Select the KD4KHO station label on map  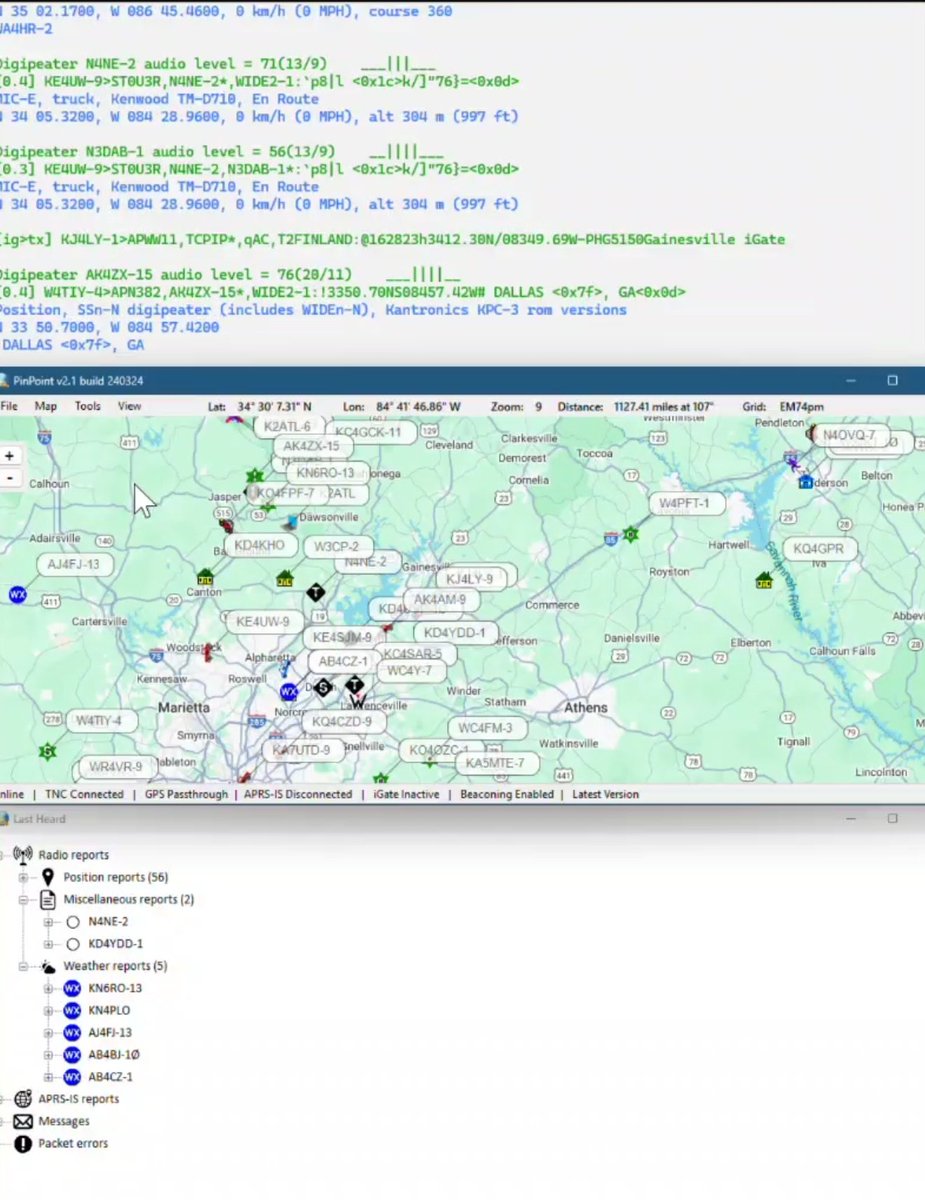(x=261, y=545)
